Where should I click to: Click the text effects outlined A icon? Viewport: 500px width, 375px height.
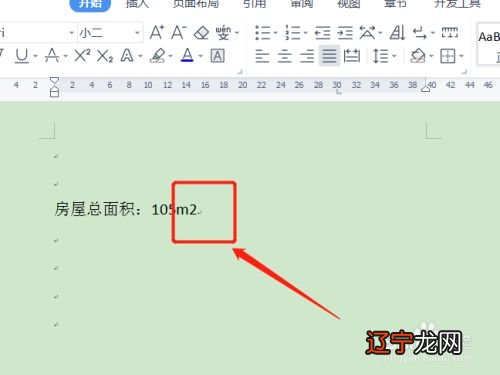127,56
